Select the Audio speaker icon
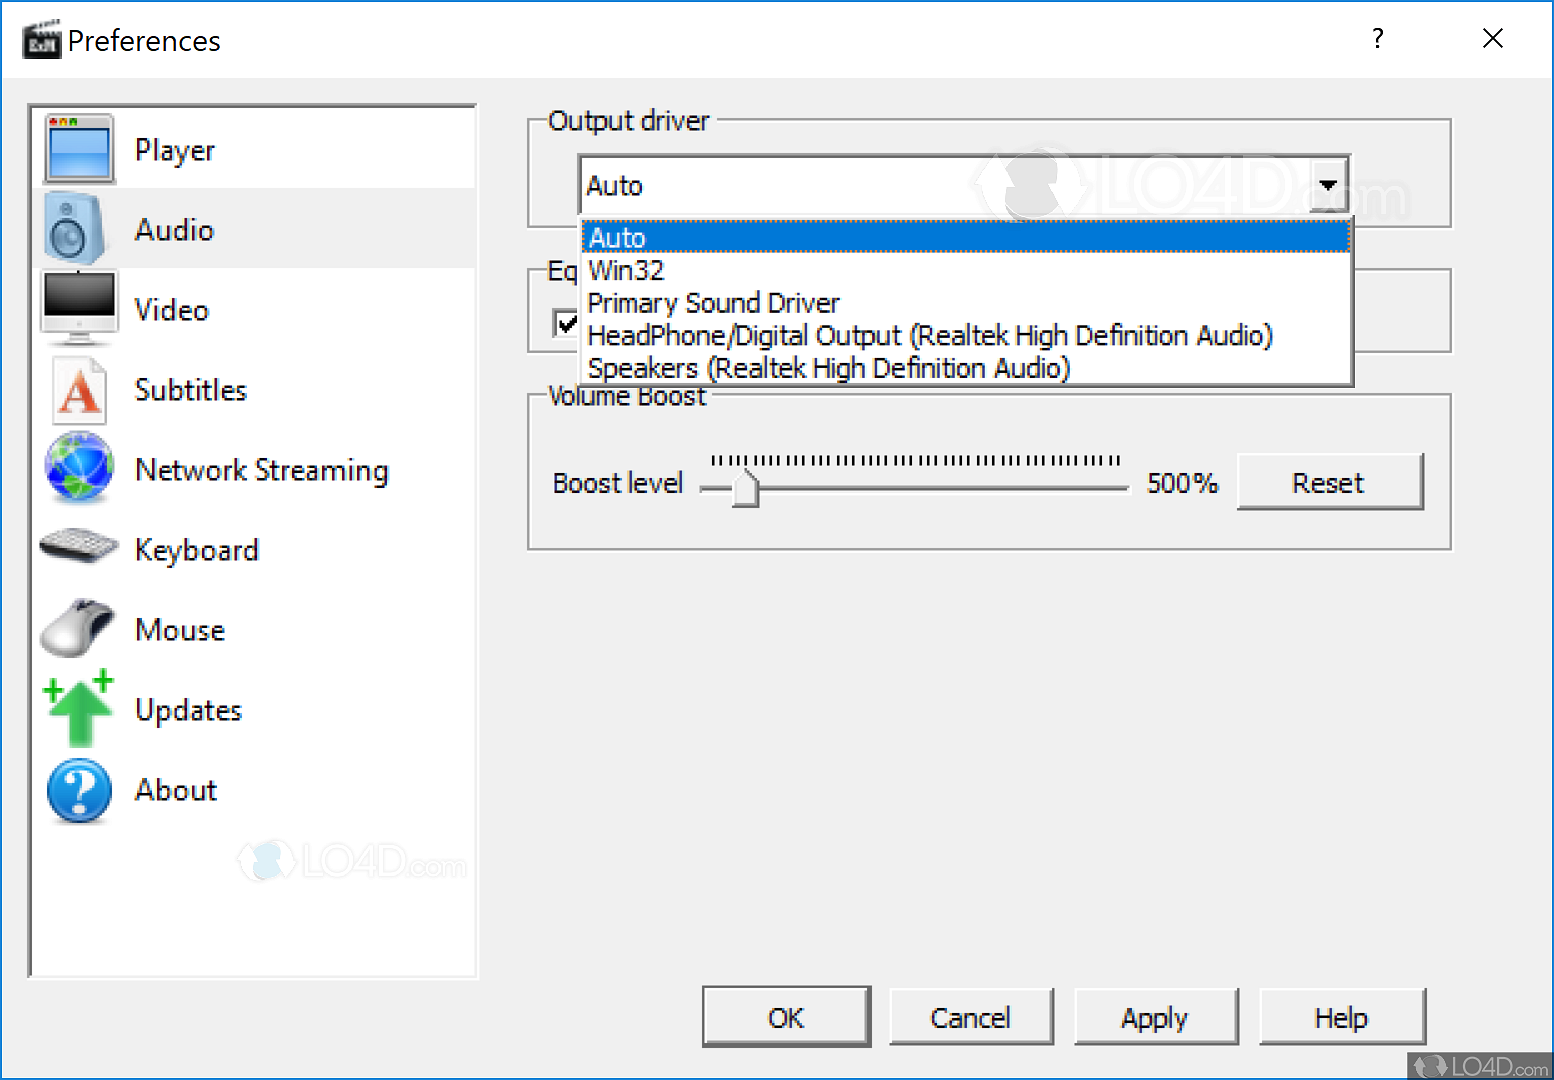 pyautogui.click(x=72, y=230)
